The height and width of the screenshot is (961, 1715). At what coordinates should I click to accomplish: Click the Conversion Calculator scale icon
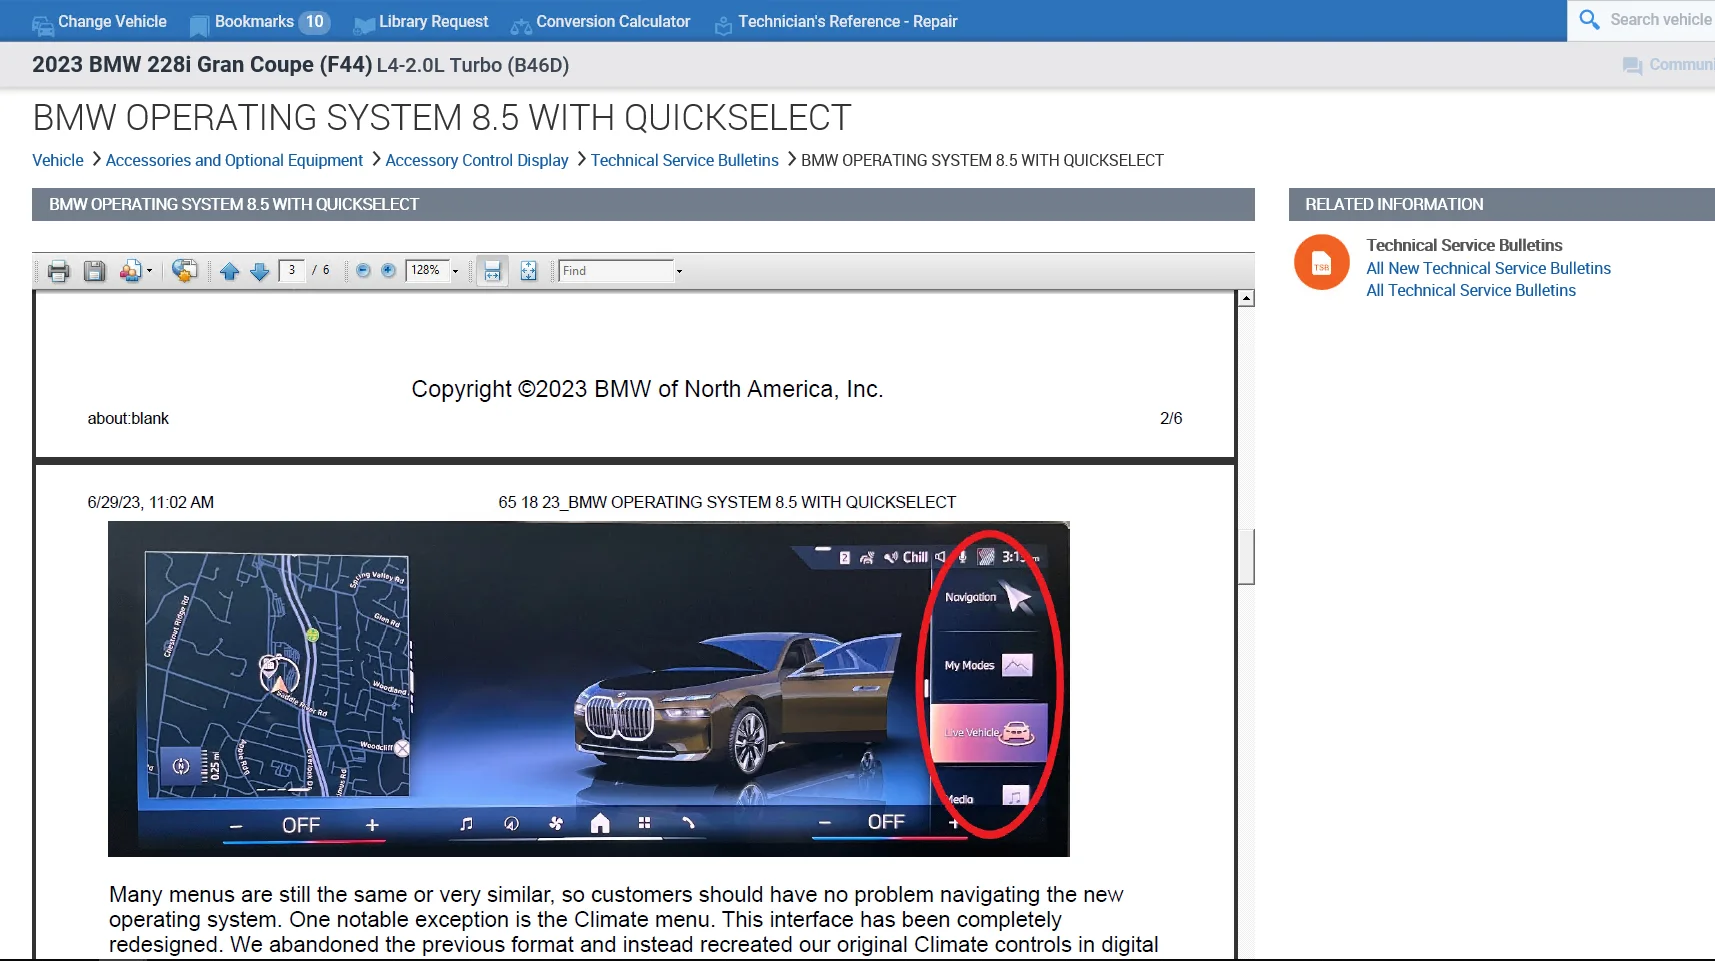521,26
